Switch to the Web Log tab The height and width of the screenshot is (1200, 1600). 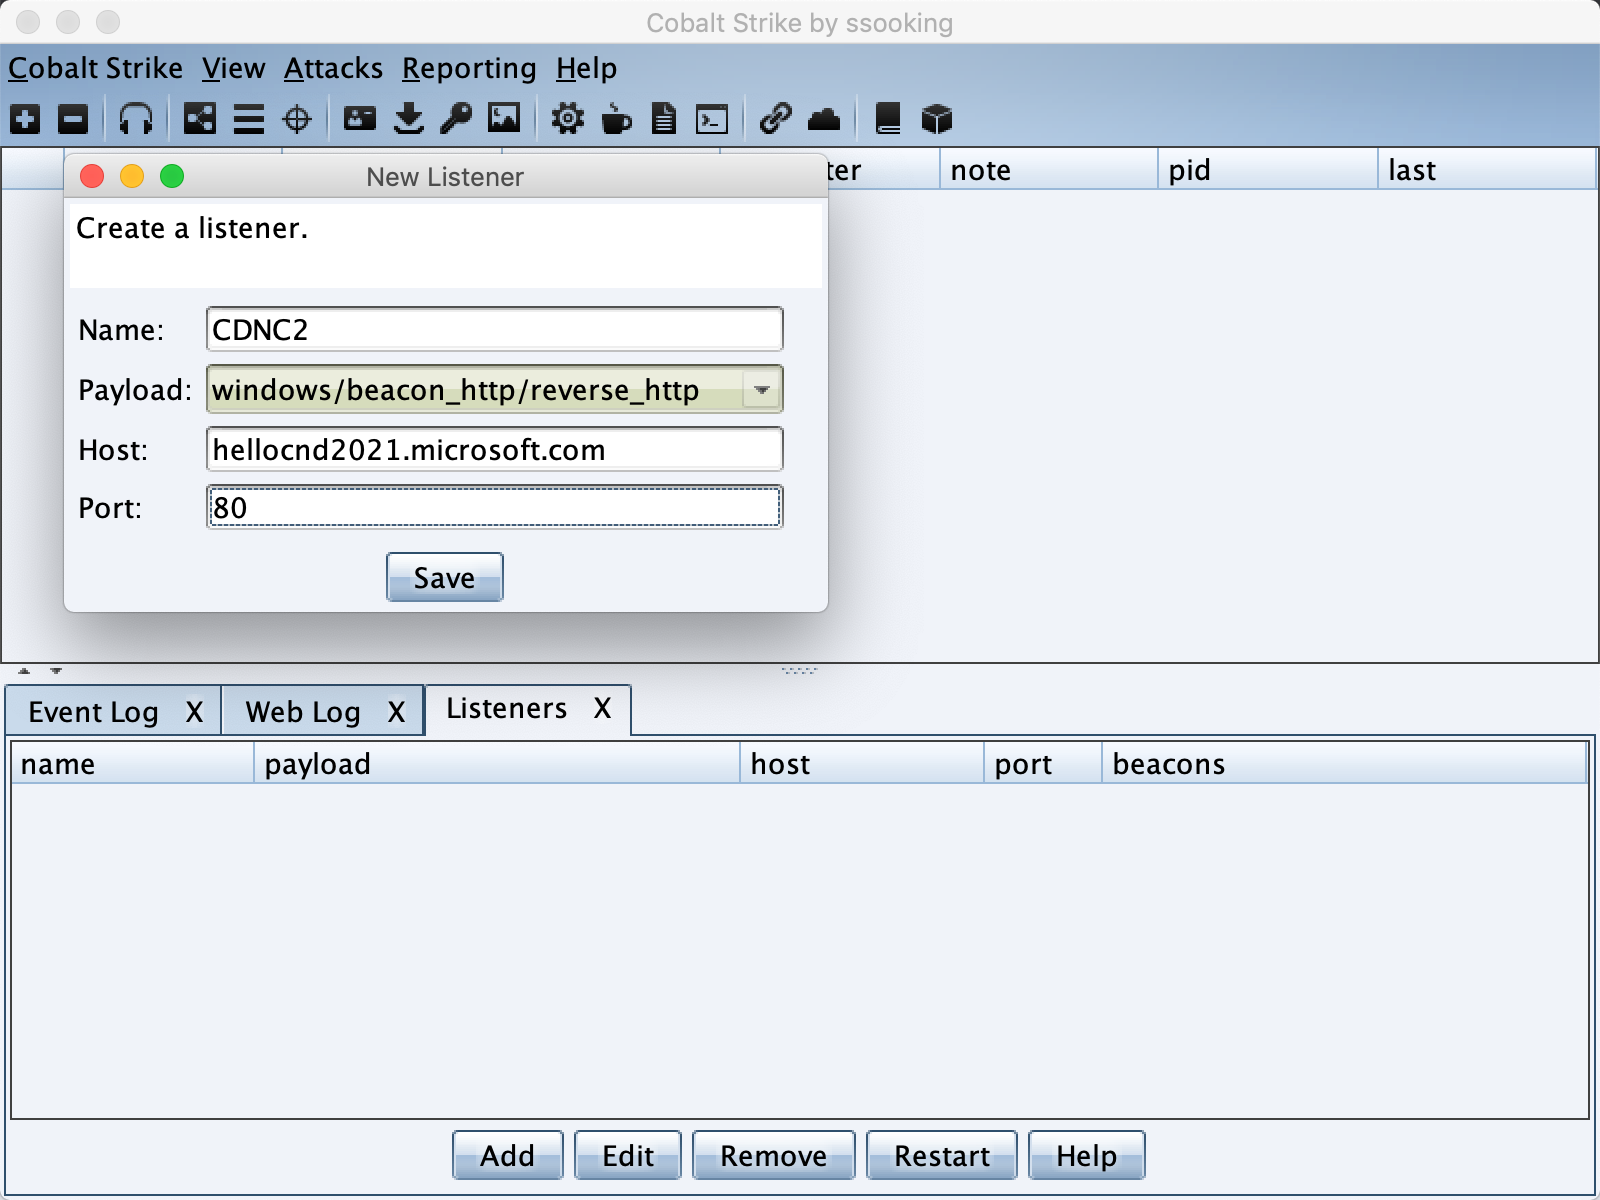[303, 712]
